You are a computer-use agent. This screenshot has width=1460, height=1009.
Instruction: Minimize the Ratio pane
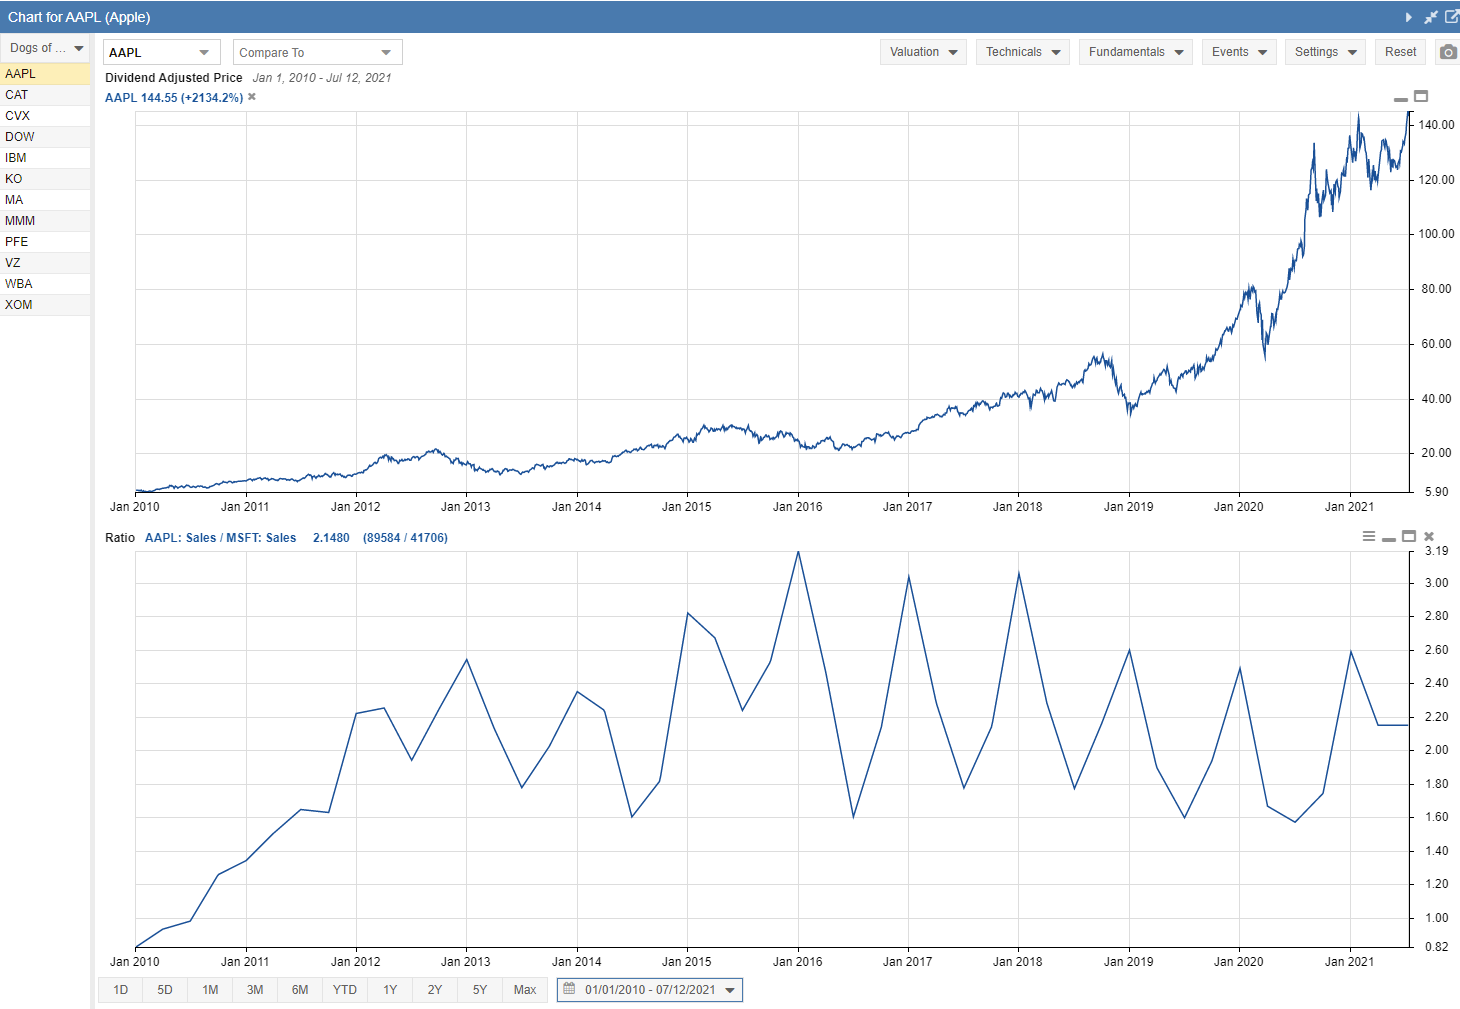(1389, 539)
